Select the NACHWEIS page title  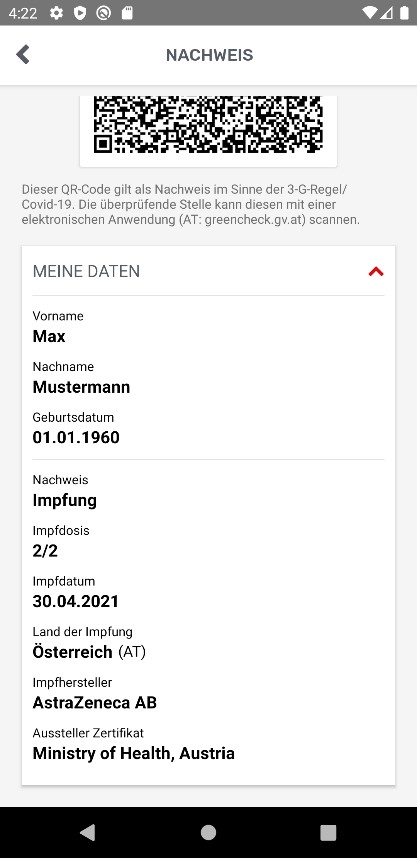click(x=210, y=55)
